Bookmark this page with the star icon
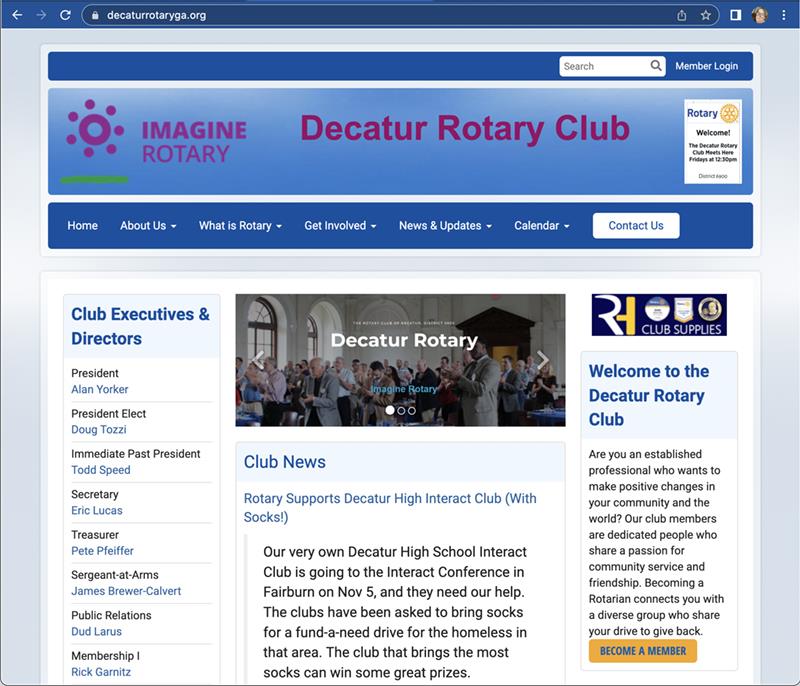Viewport: 800px width, 686px height. (x=706, y=15)
